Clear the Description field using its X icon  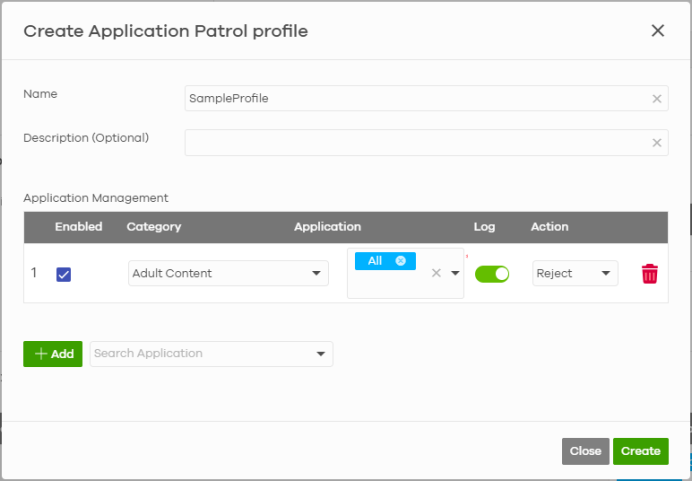click(x=657, y=143)
